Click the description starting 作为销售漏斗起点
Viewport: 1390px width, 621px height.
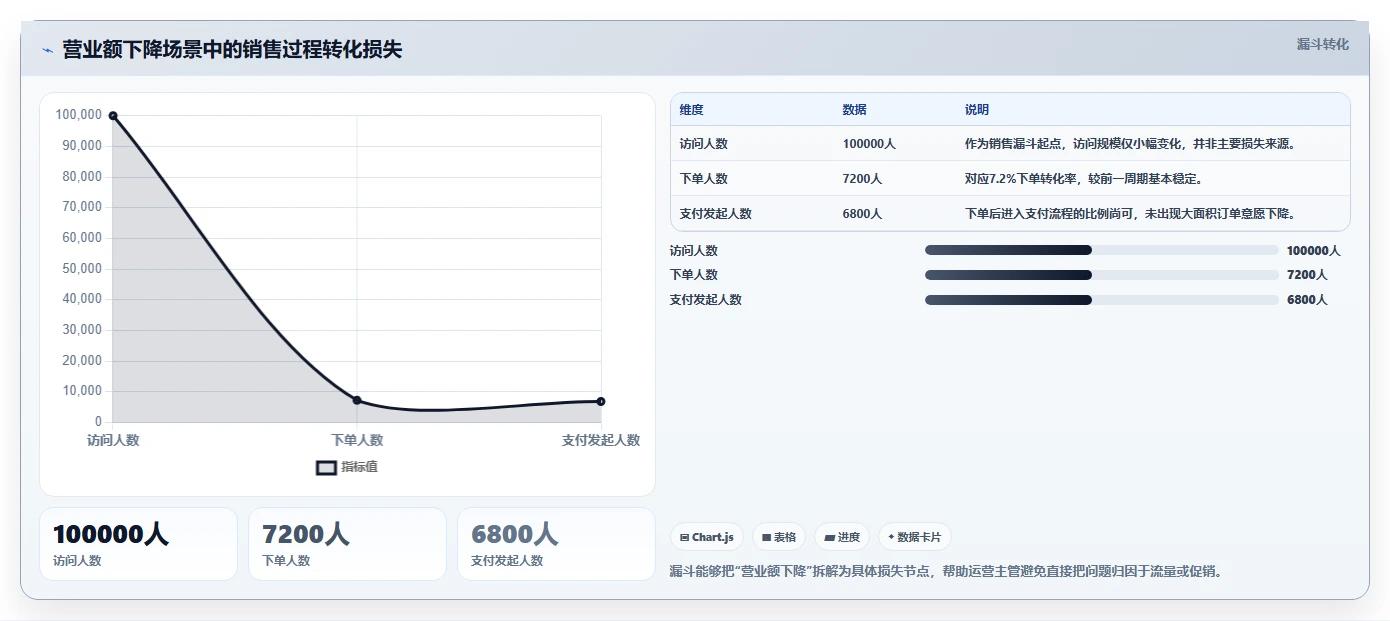(1131, 144)
